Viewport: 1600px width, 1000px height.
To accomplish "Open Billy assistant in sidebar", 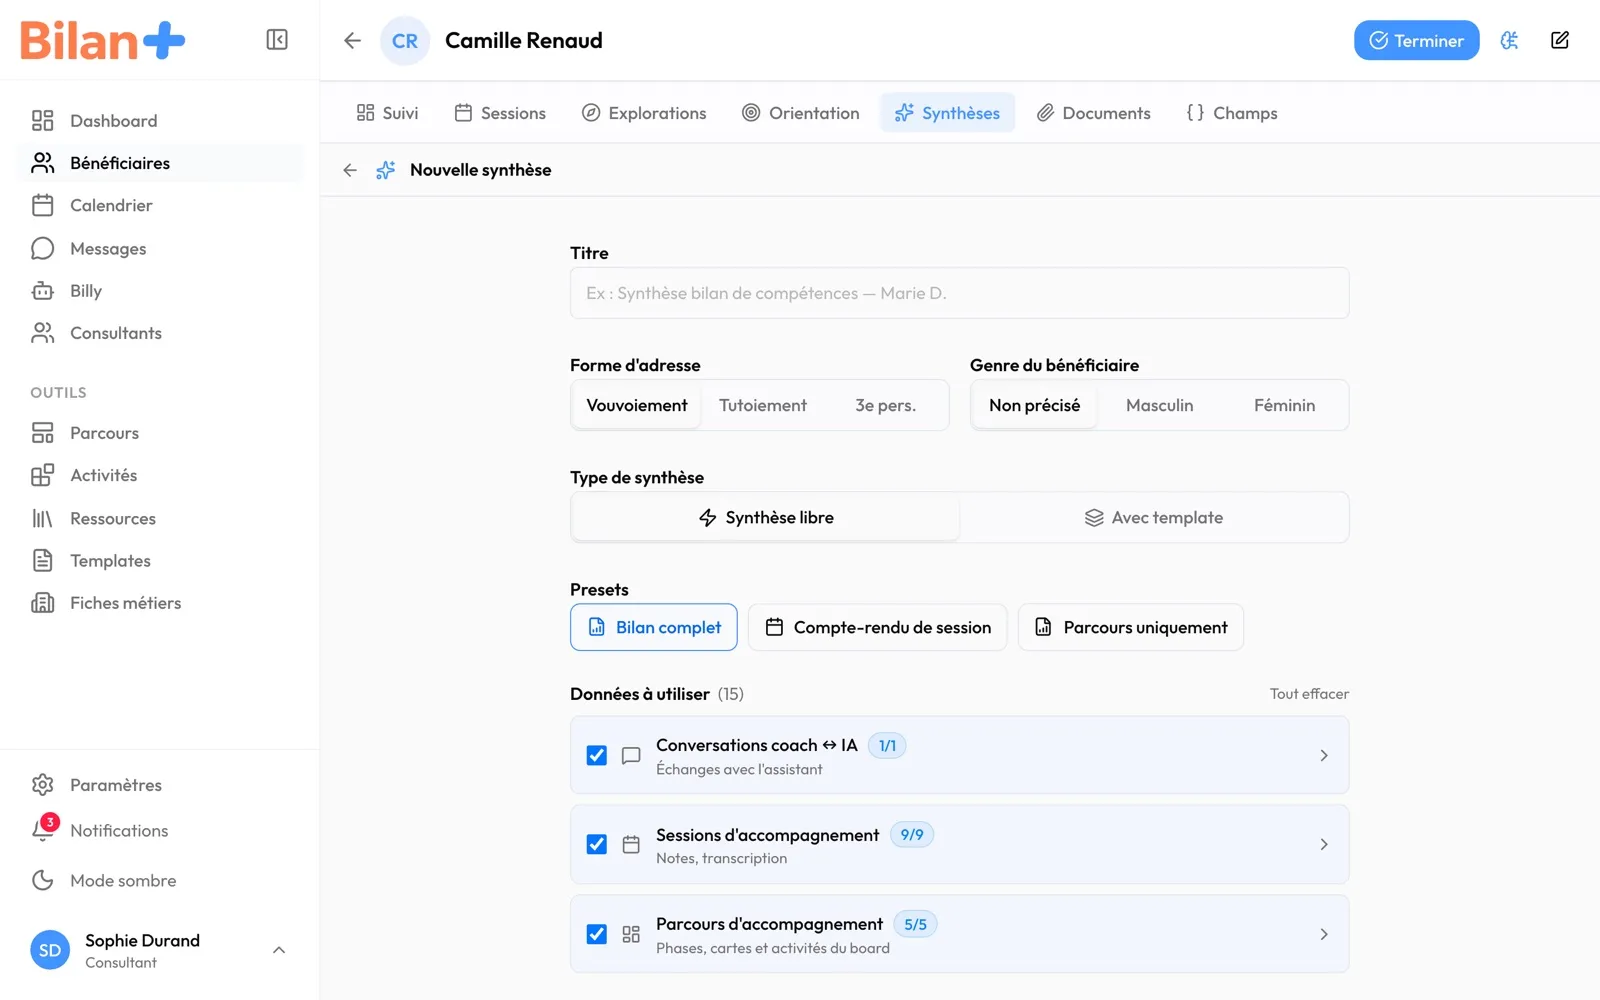I will (x=160, y=291).
